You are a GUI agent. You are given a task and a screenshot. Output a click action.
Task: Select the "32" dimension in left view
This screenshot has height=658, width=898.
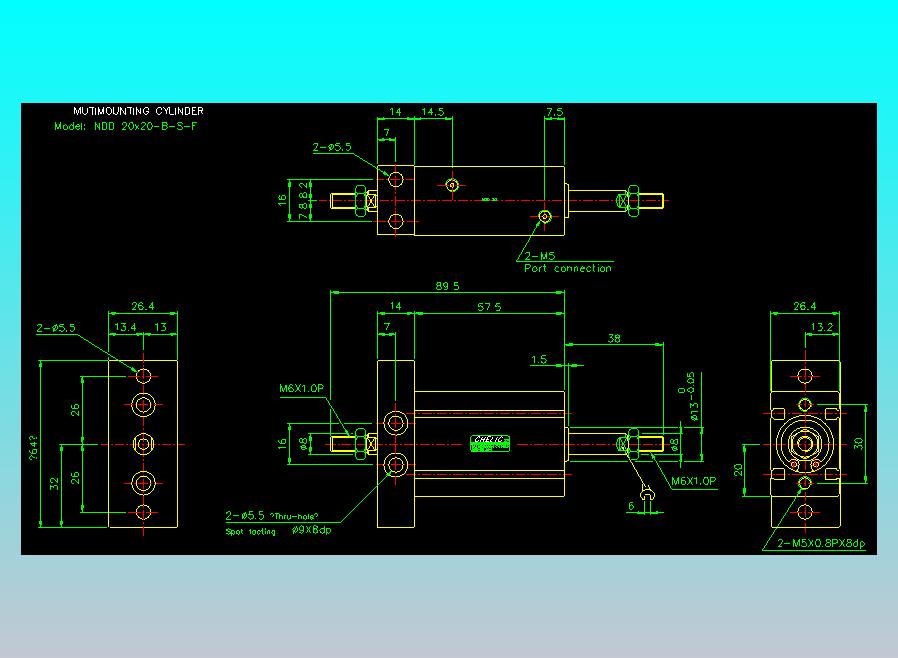[54, 484]
